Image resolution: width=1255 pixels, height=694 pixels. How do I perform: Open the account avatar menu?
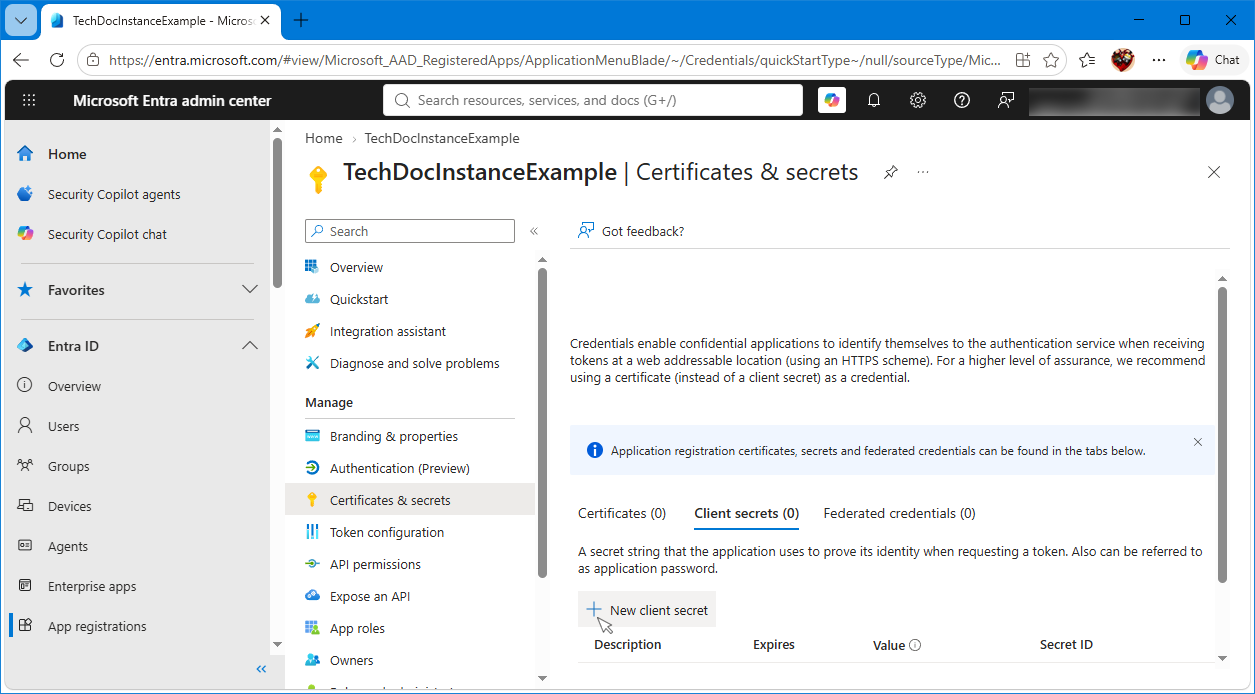point(1220,100)
